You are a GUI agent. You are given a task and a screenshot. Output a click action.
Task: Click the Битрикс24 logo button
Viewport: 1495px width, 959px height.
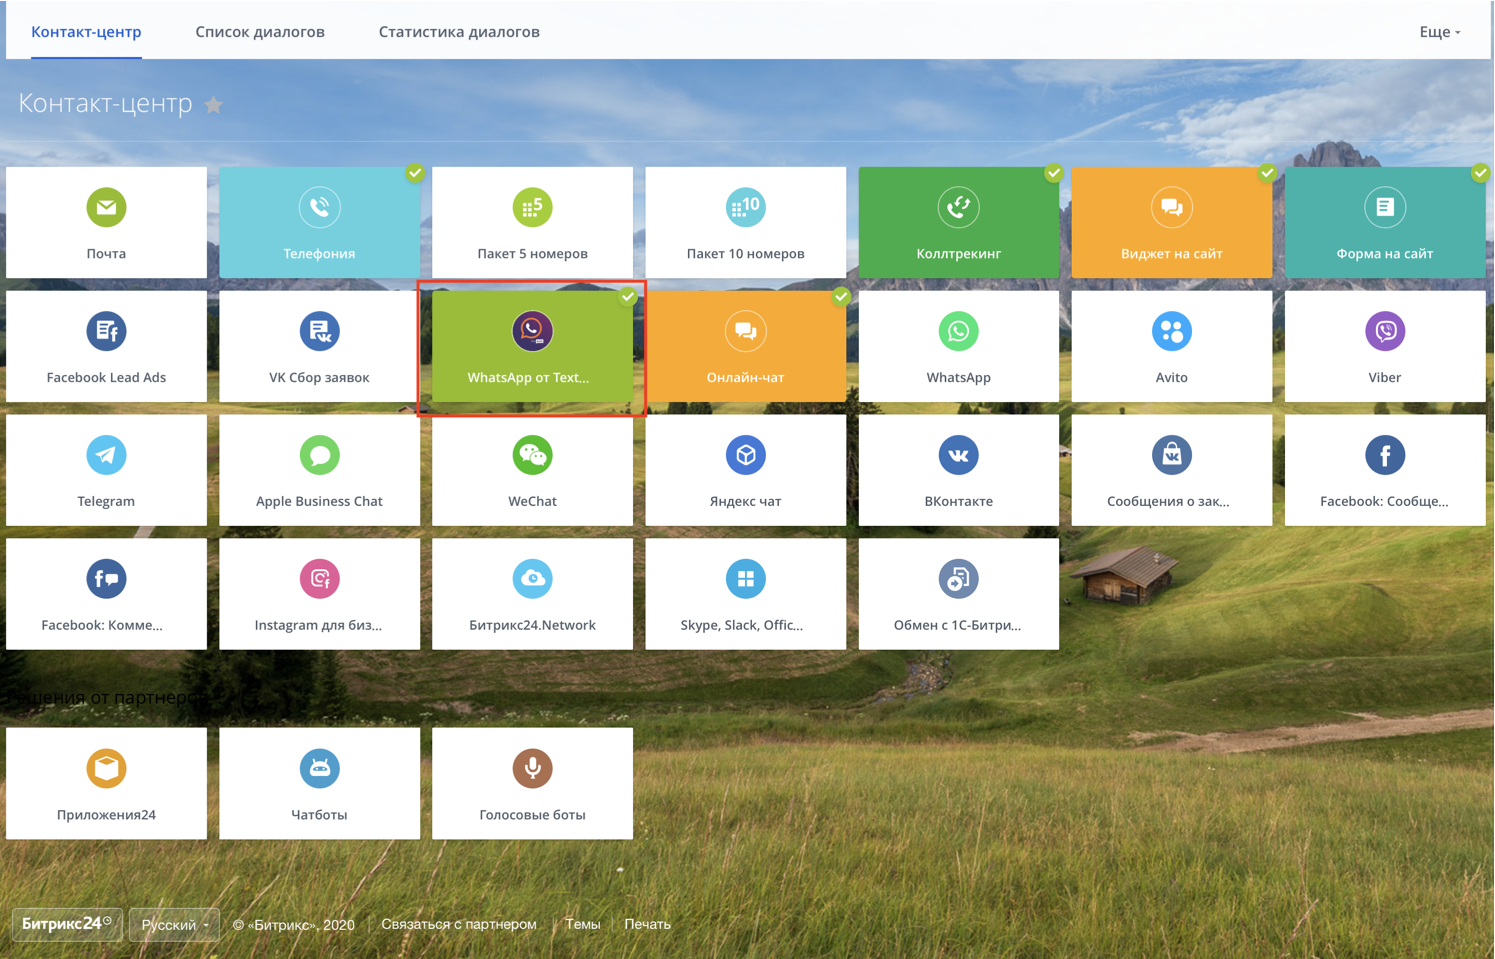[67, 924]
